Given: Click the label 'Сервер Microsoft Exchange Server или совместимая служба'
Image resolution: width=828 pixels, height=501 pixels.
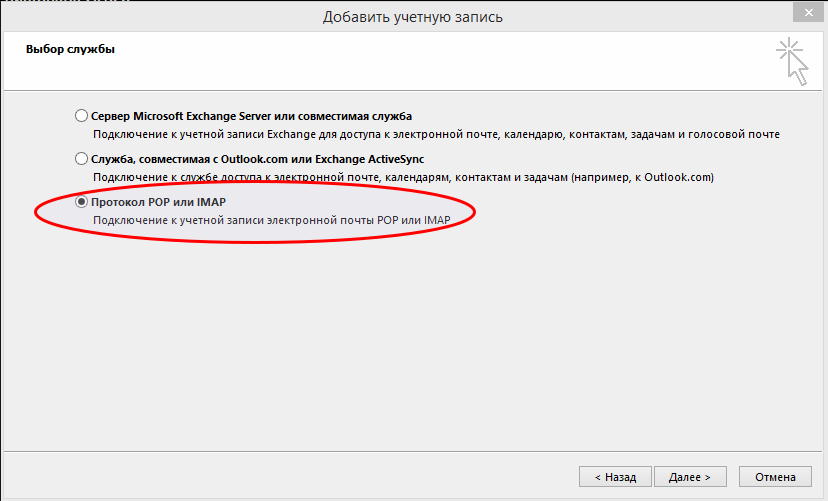Looking at the screenshot, I should pyautogui.click(x=251, y=115).
